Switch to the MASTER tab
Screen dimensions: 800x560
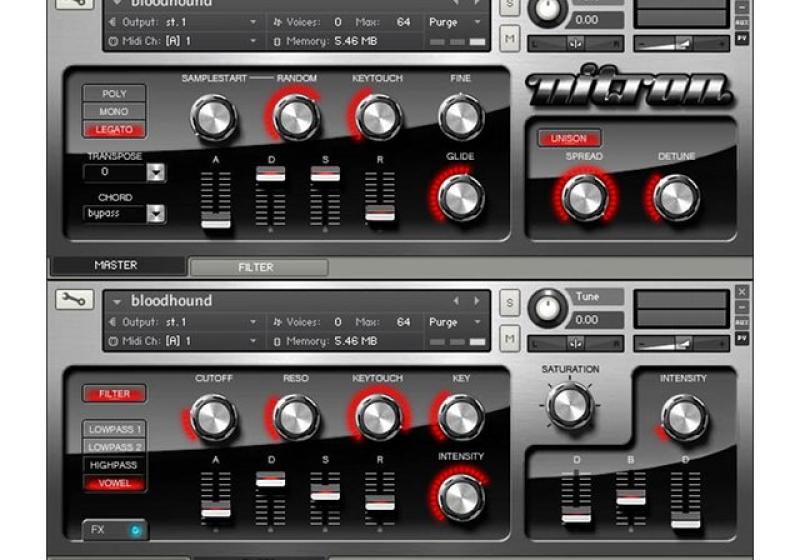click(117, 265)
